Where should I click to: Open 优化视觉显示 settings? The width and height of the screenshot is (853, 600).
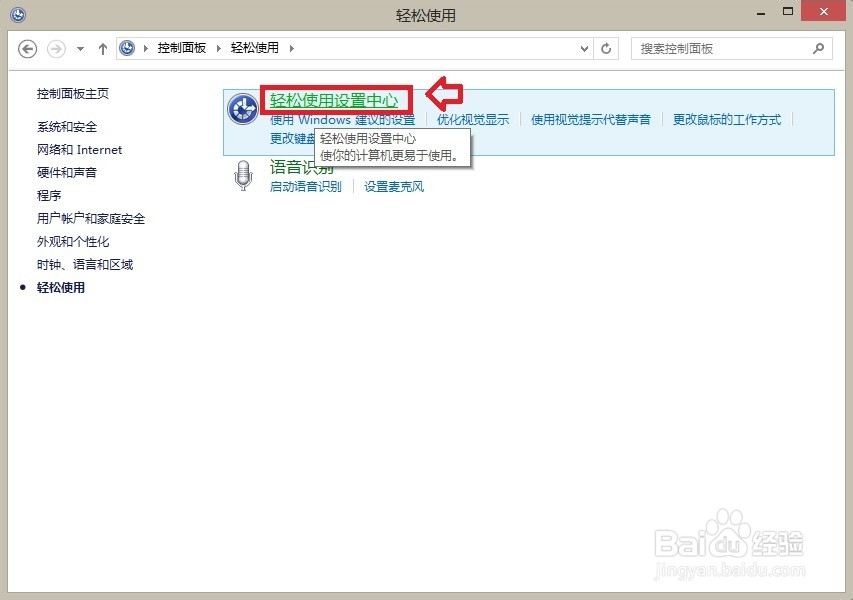(x=473, y=119)
